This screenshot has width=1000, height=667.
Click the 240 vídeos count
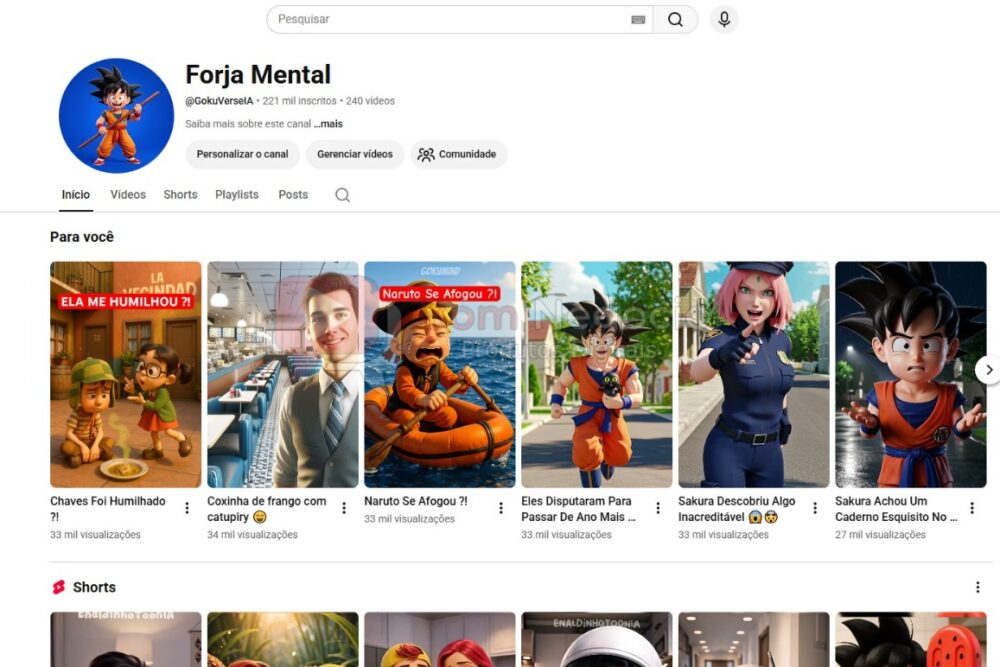pos(370,101)
